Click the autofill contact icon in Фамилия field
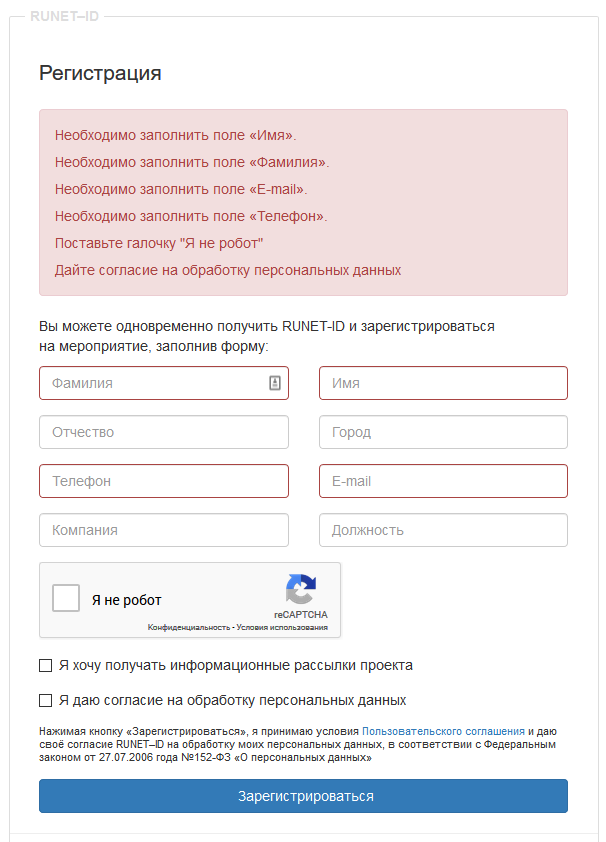 tap(275, 383)
